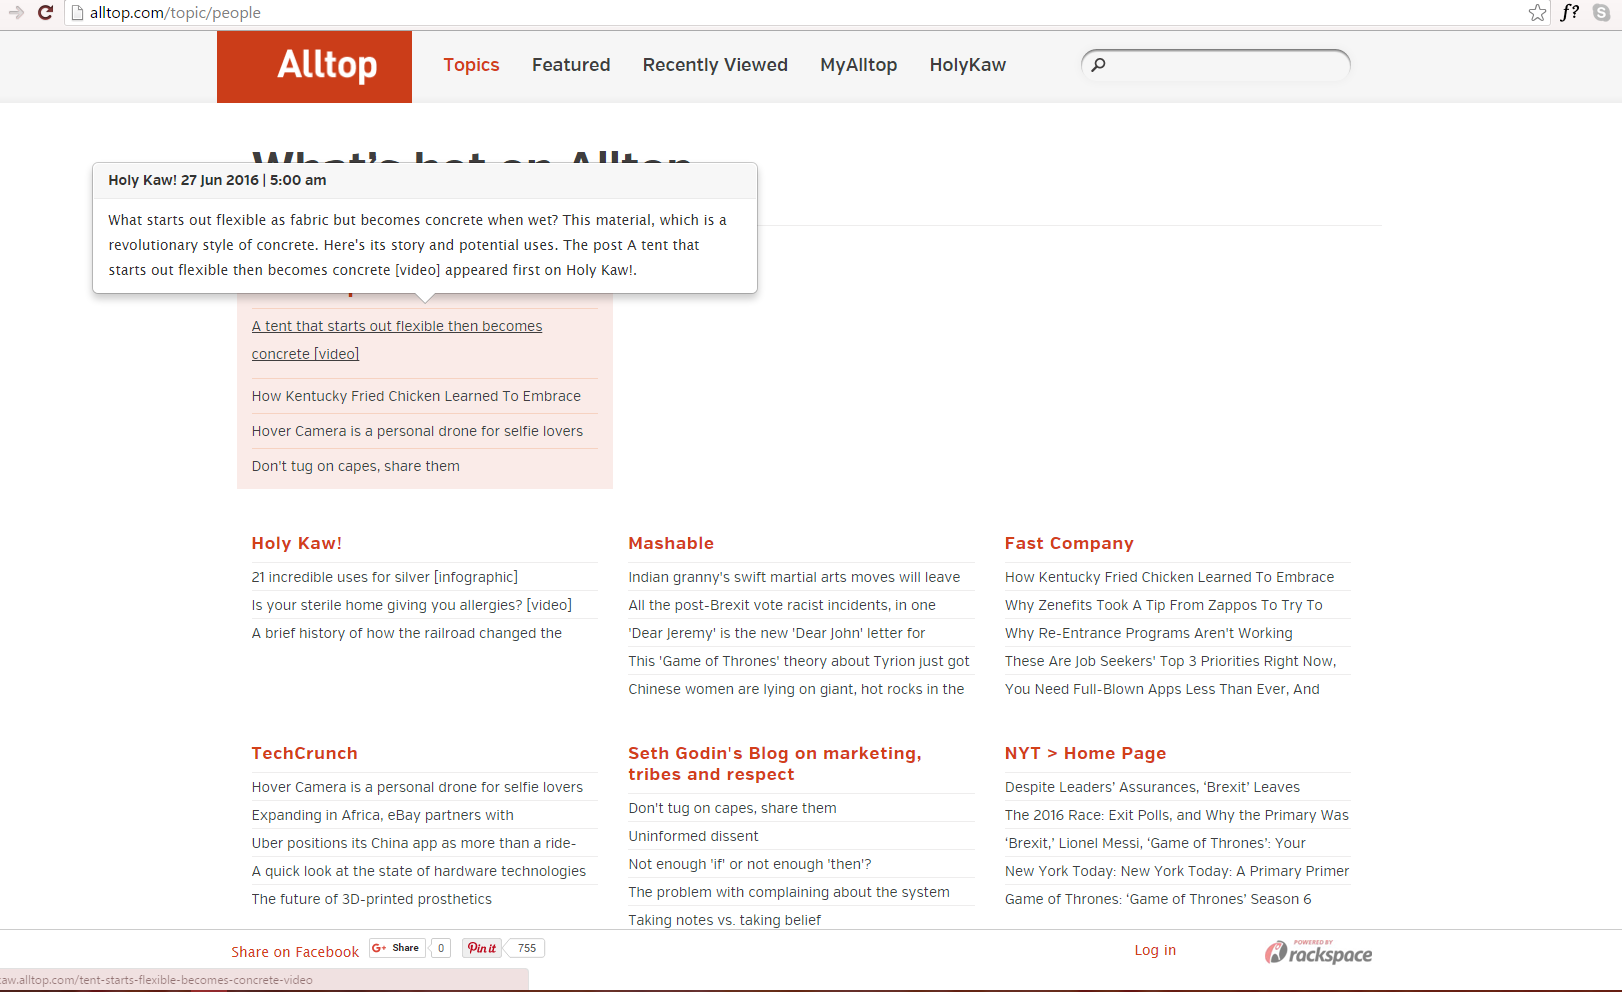Open Not enough 'if' or 'then' post
This screenshot has height=992, width=1622.
click(x=749, y=864)
